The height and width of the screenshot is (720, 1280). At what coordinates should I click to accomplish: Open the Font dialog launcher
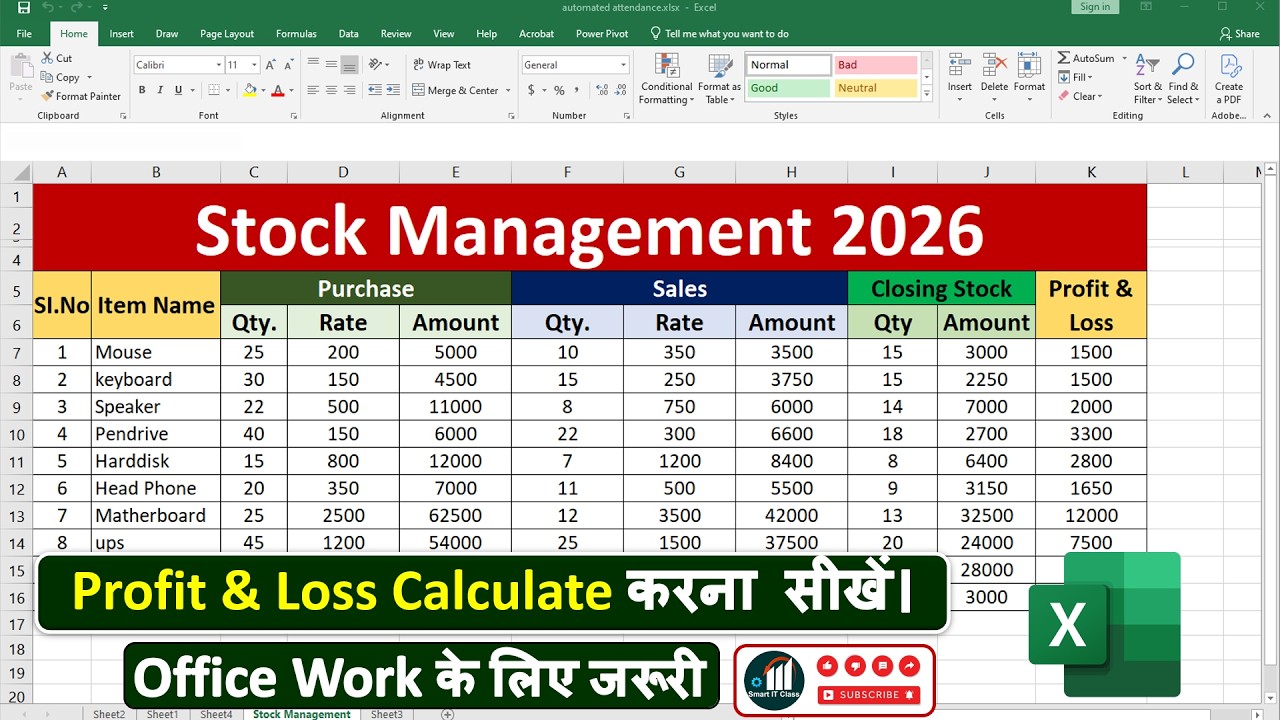pyautogui.click(x=293, y=116)
